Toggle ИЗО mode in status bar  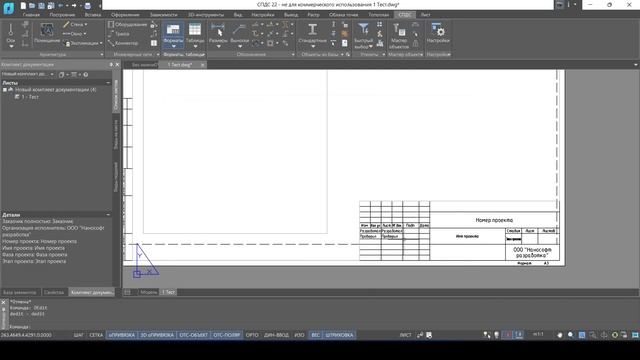(x=300, y=335)
